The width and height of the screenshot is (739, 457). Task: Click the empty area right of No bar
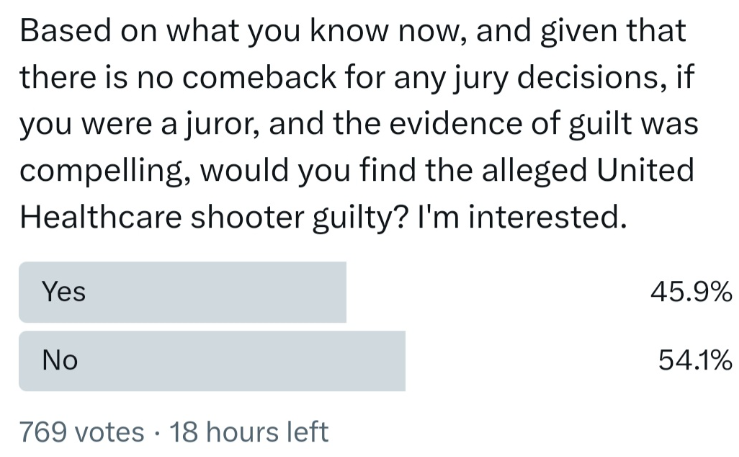[x=530, y=361]
